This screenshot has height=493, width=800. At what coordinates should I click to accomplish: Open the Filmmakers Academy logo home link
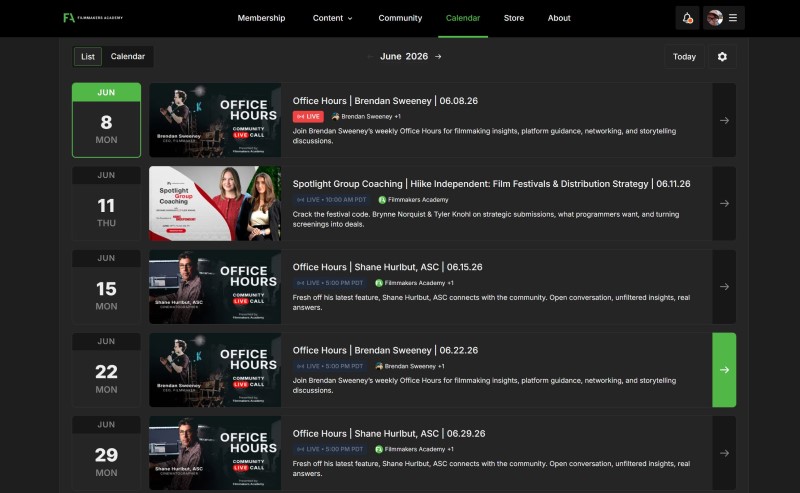tap(93, 18)
